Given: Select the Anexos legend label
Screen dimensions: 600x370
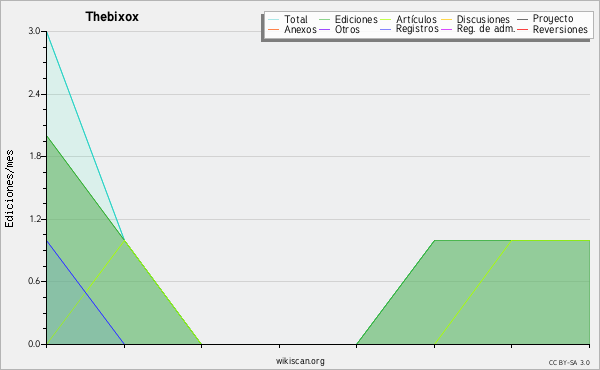Looking at the screenshot, I should [300, 29].
